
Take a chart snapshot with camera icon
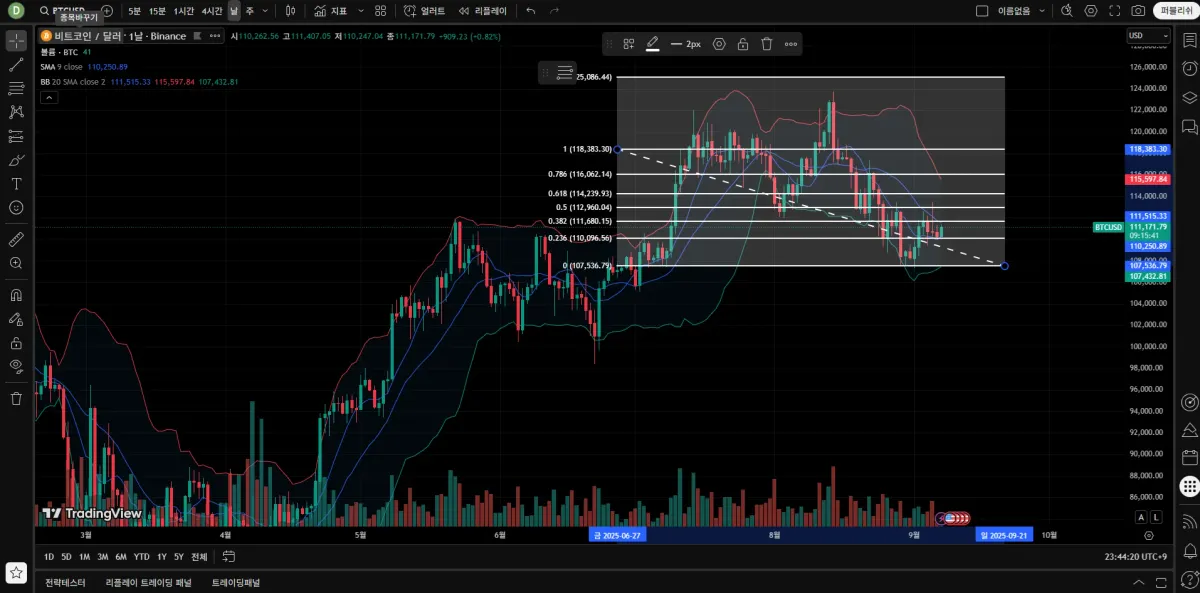point(1138,10)
